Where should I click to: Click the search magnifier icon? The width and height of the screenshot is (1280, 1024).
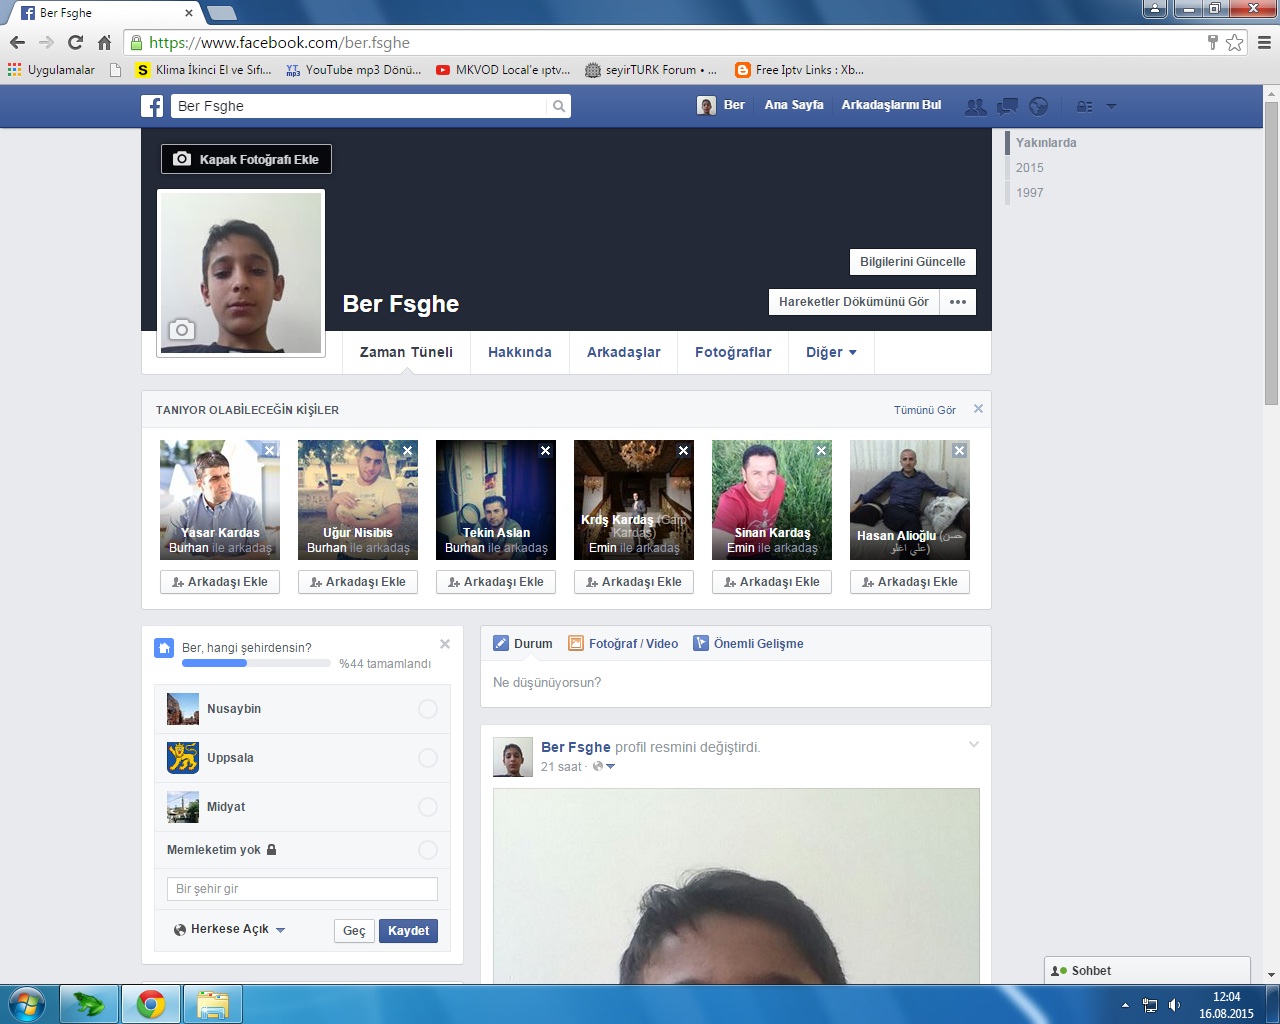click(559, 106)
